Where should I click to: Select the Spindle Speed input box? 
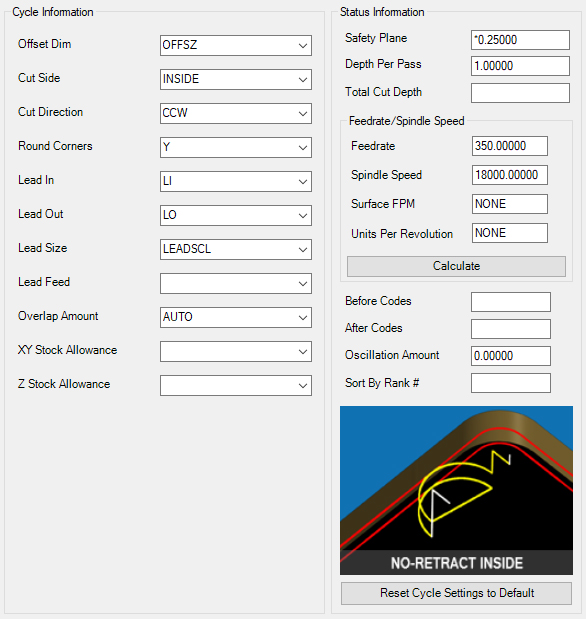tap(509, 175)
